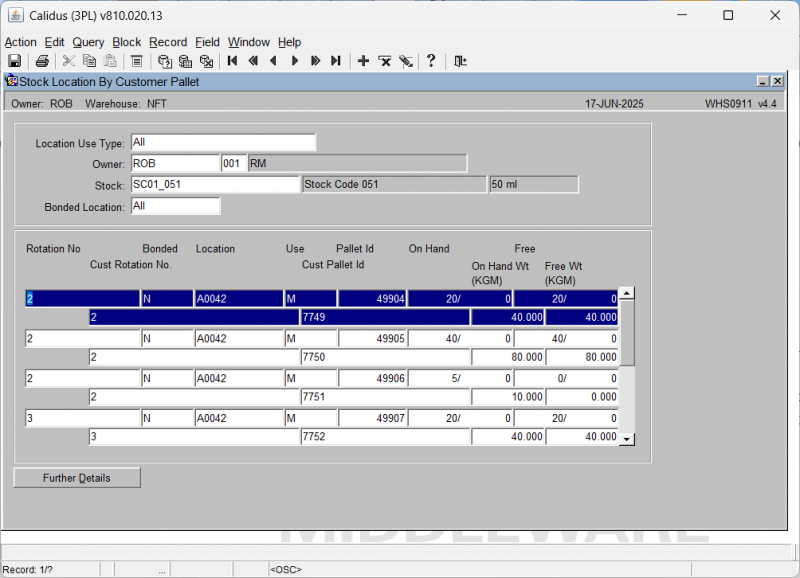This screenshot has width=800, height=578.
Task: Open the Record menu
Action: 168,42
